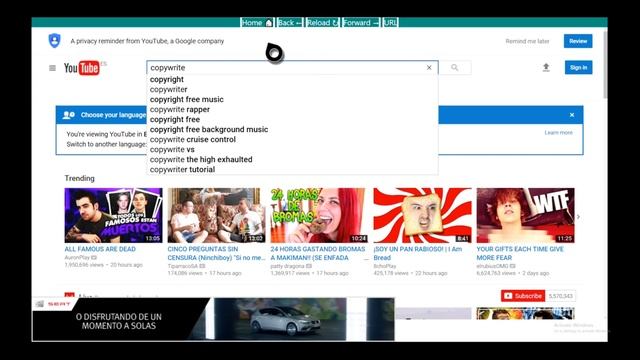Open patty dragona channel link

[287, 266]
